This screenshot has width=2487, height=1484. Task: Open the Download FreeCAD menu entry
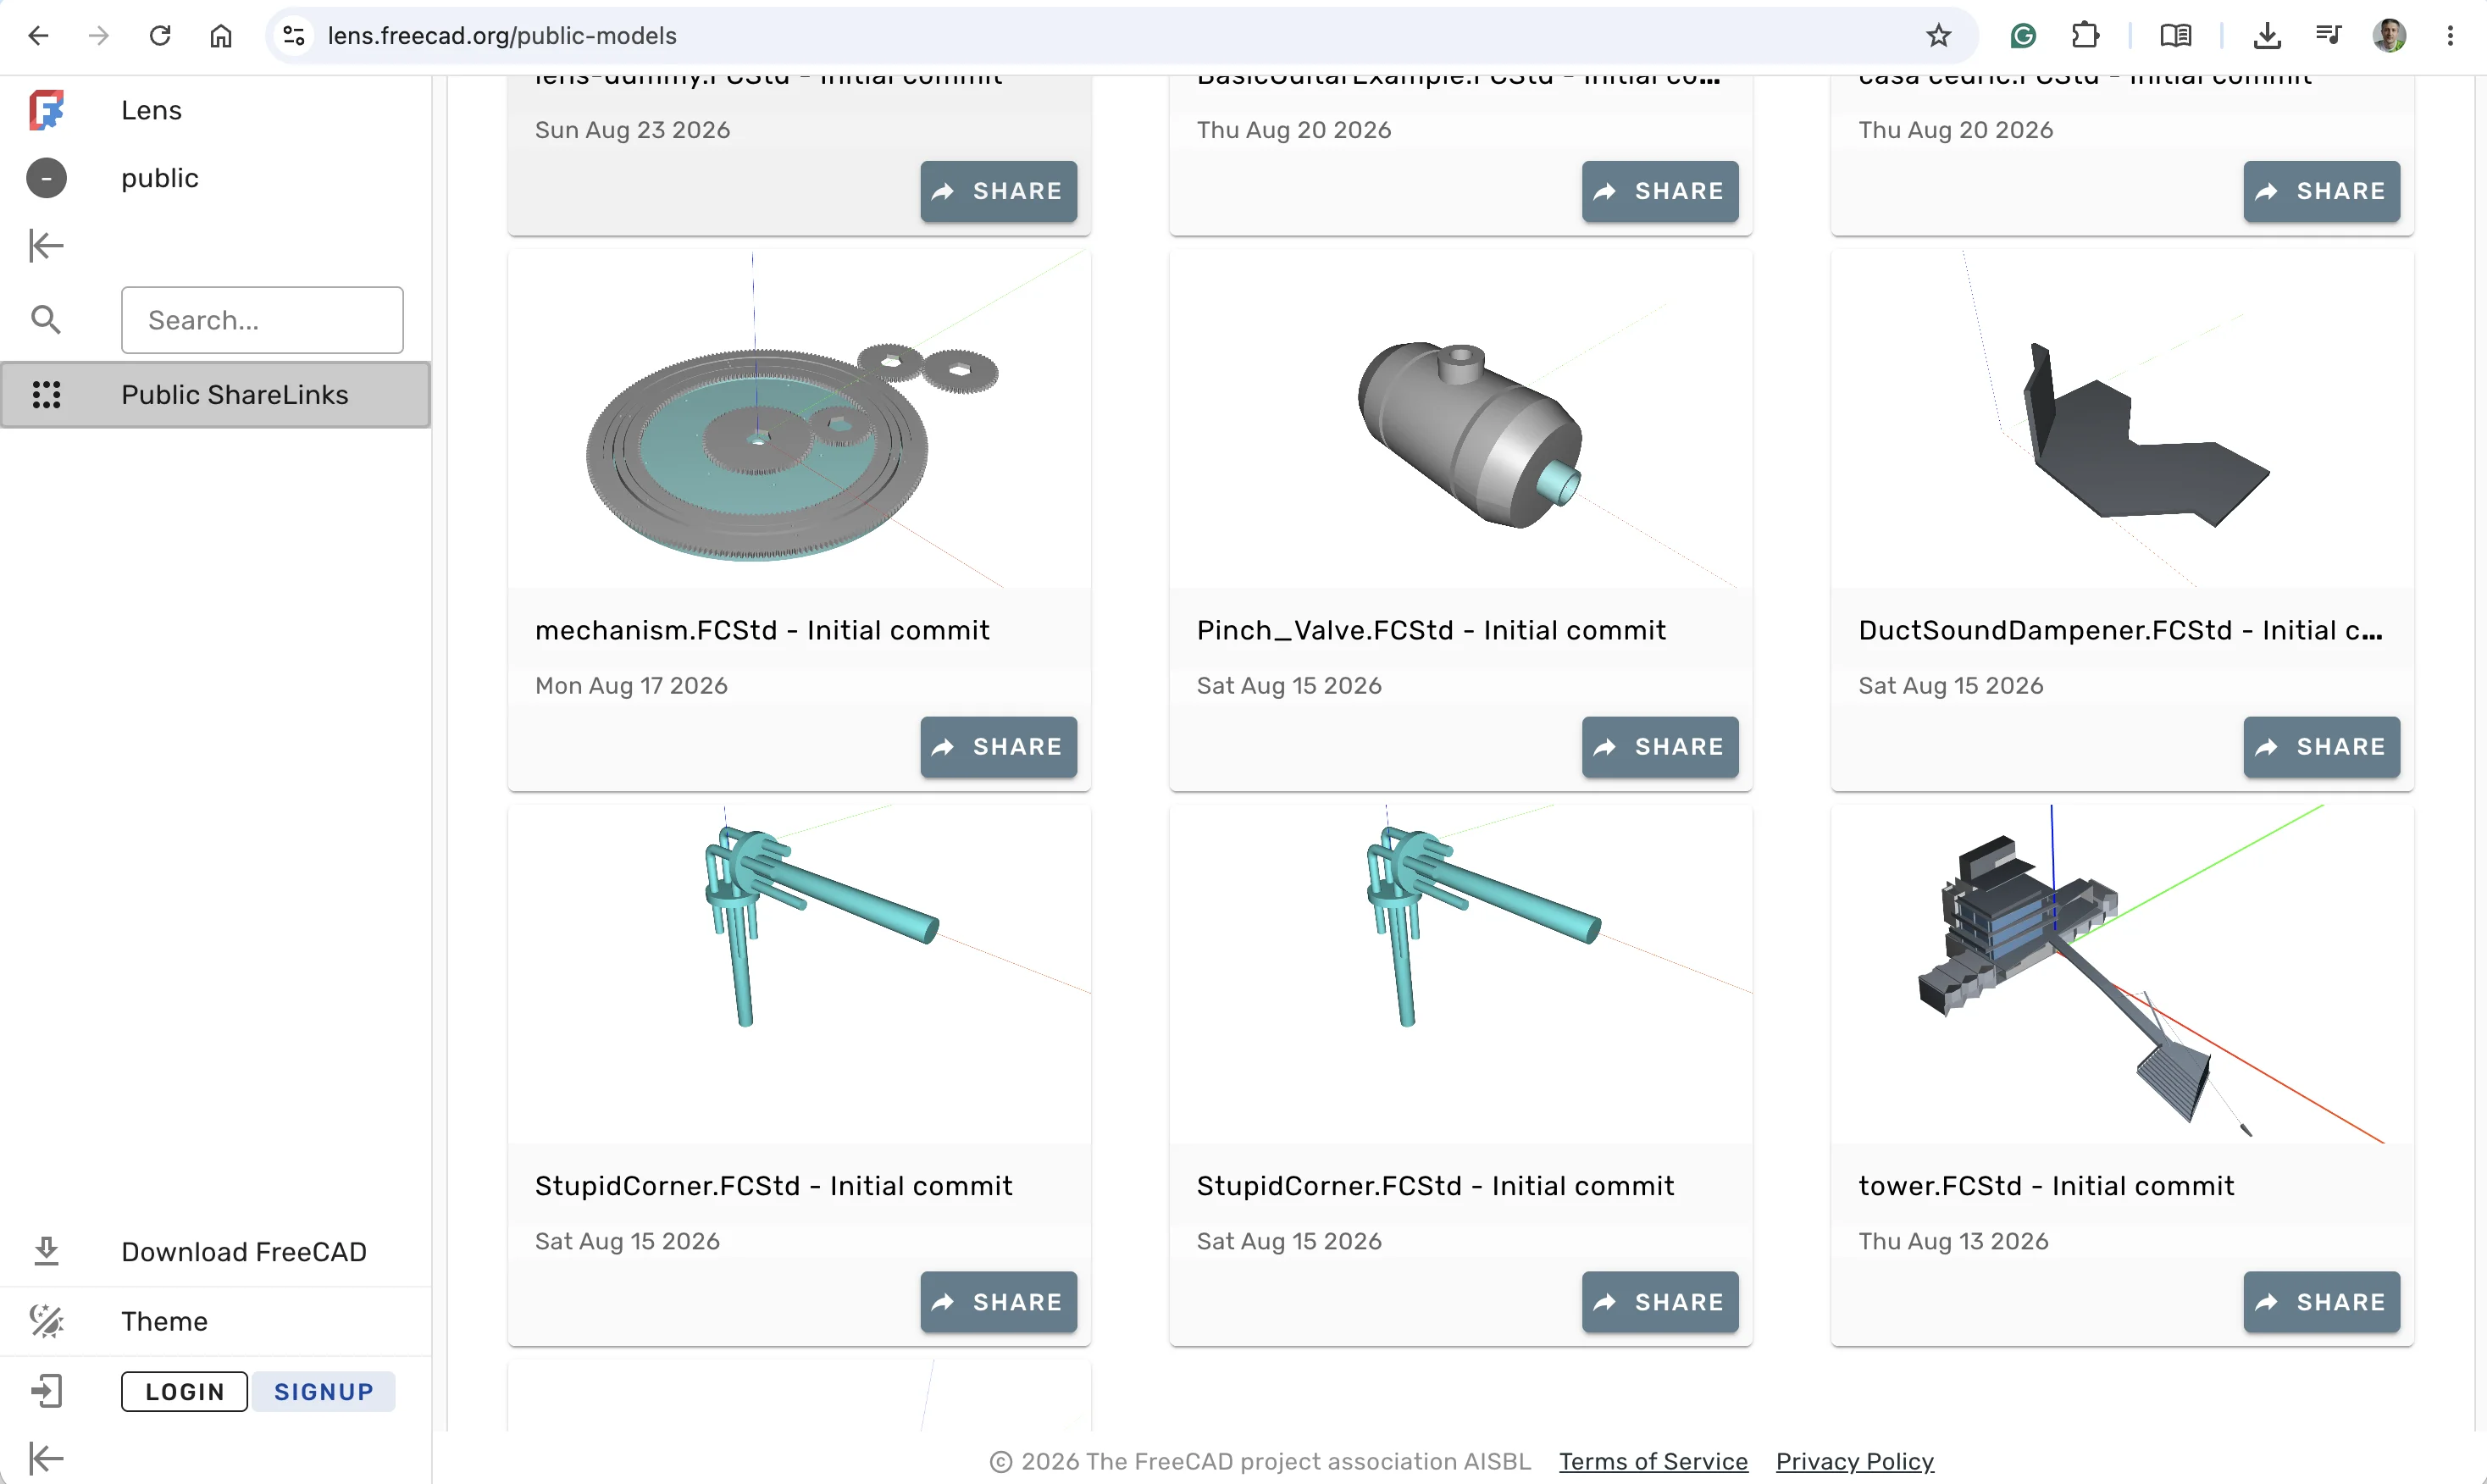coord(244,1252)
